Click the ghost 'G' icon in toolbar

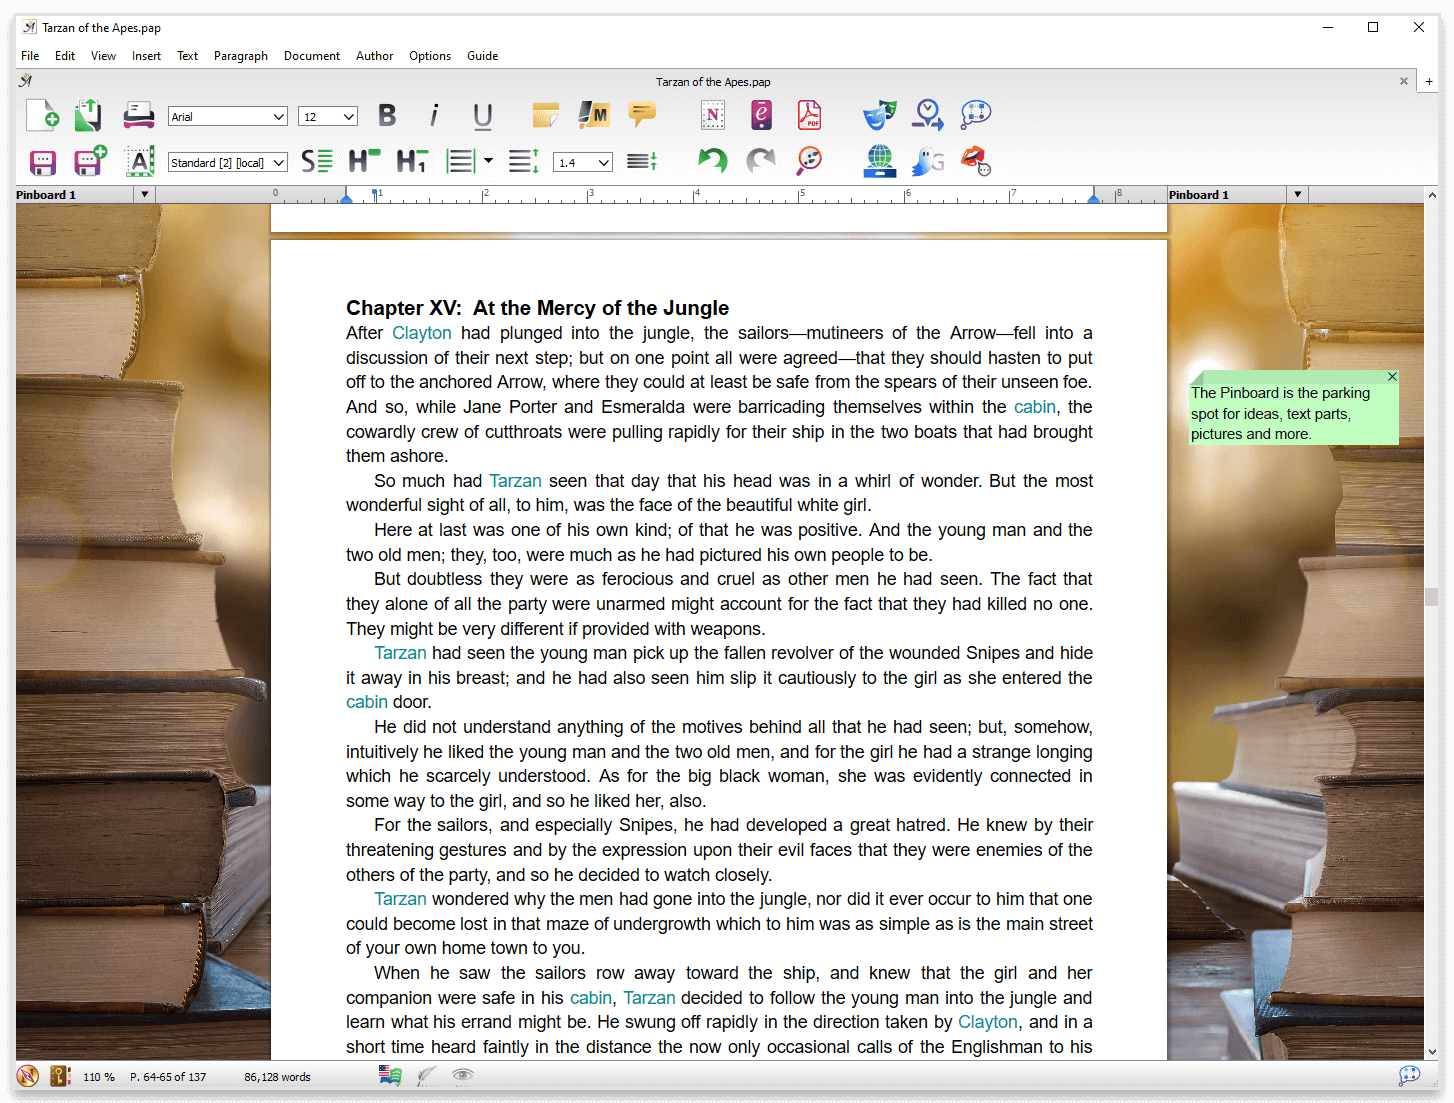pos(928,161)
